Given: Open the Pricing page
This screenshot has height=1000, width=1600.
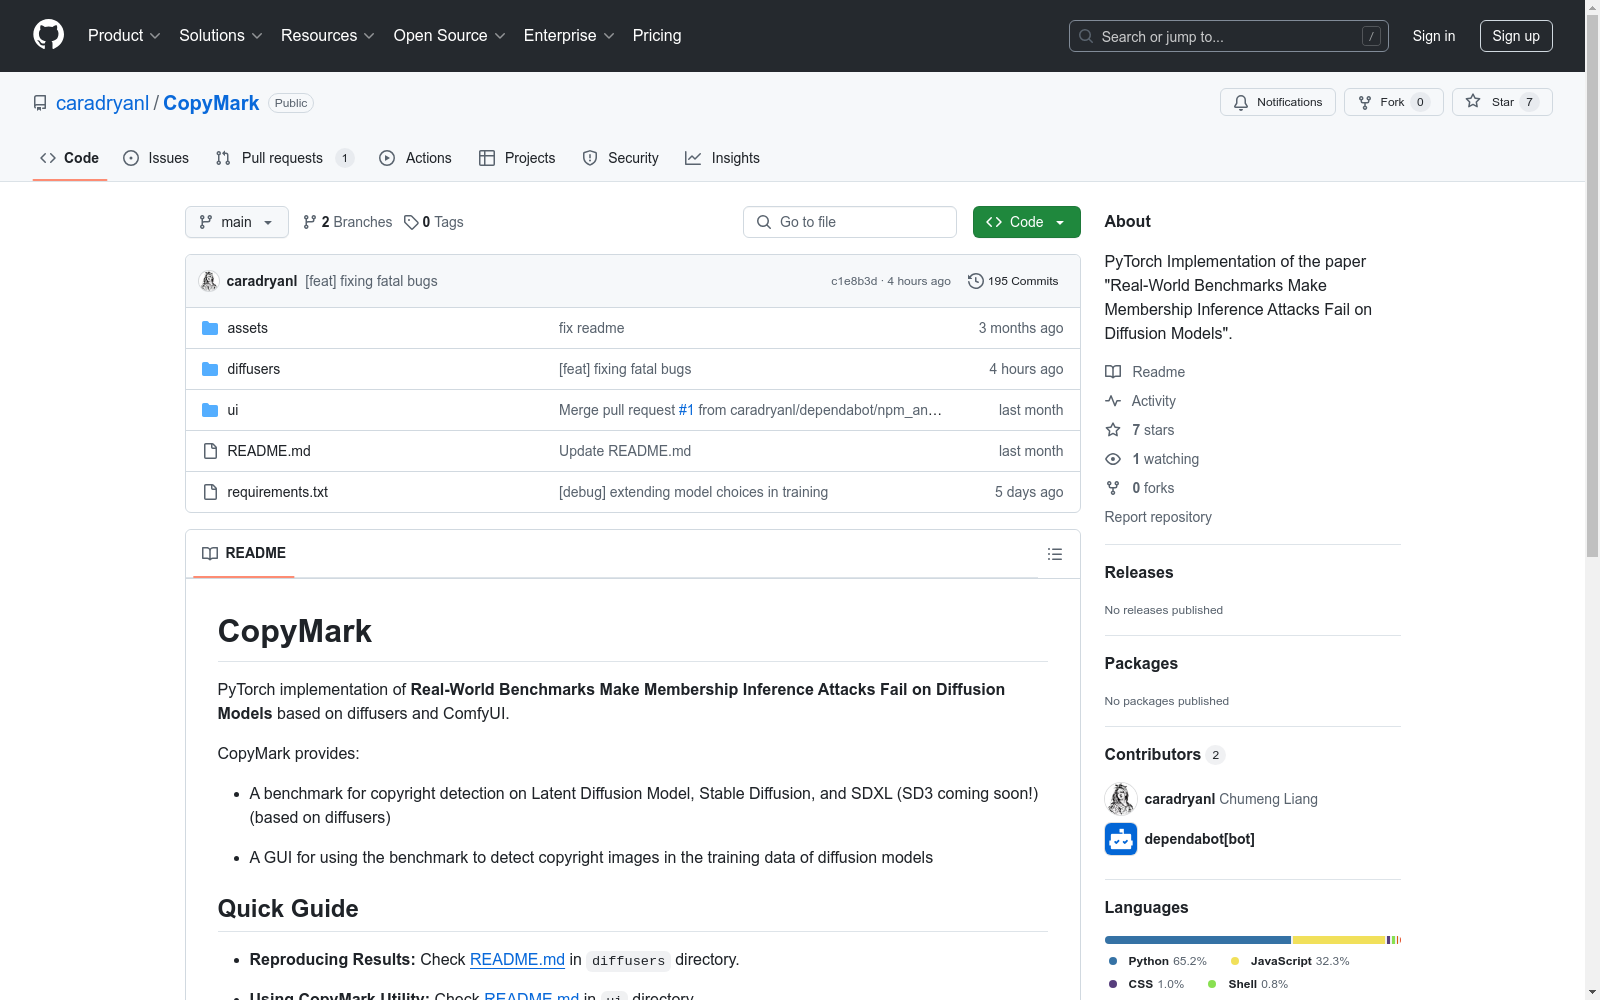Looking at the screenshot, I should pyautogui.click(x=657, y=35).
